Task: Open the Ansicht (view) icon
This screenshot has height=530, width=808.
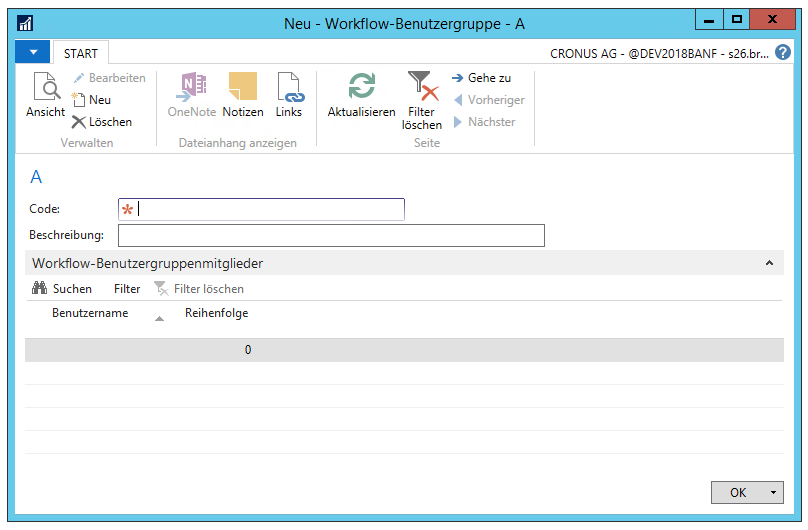Action: tap(46, 95)
